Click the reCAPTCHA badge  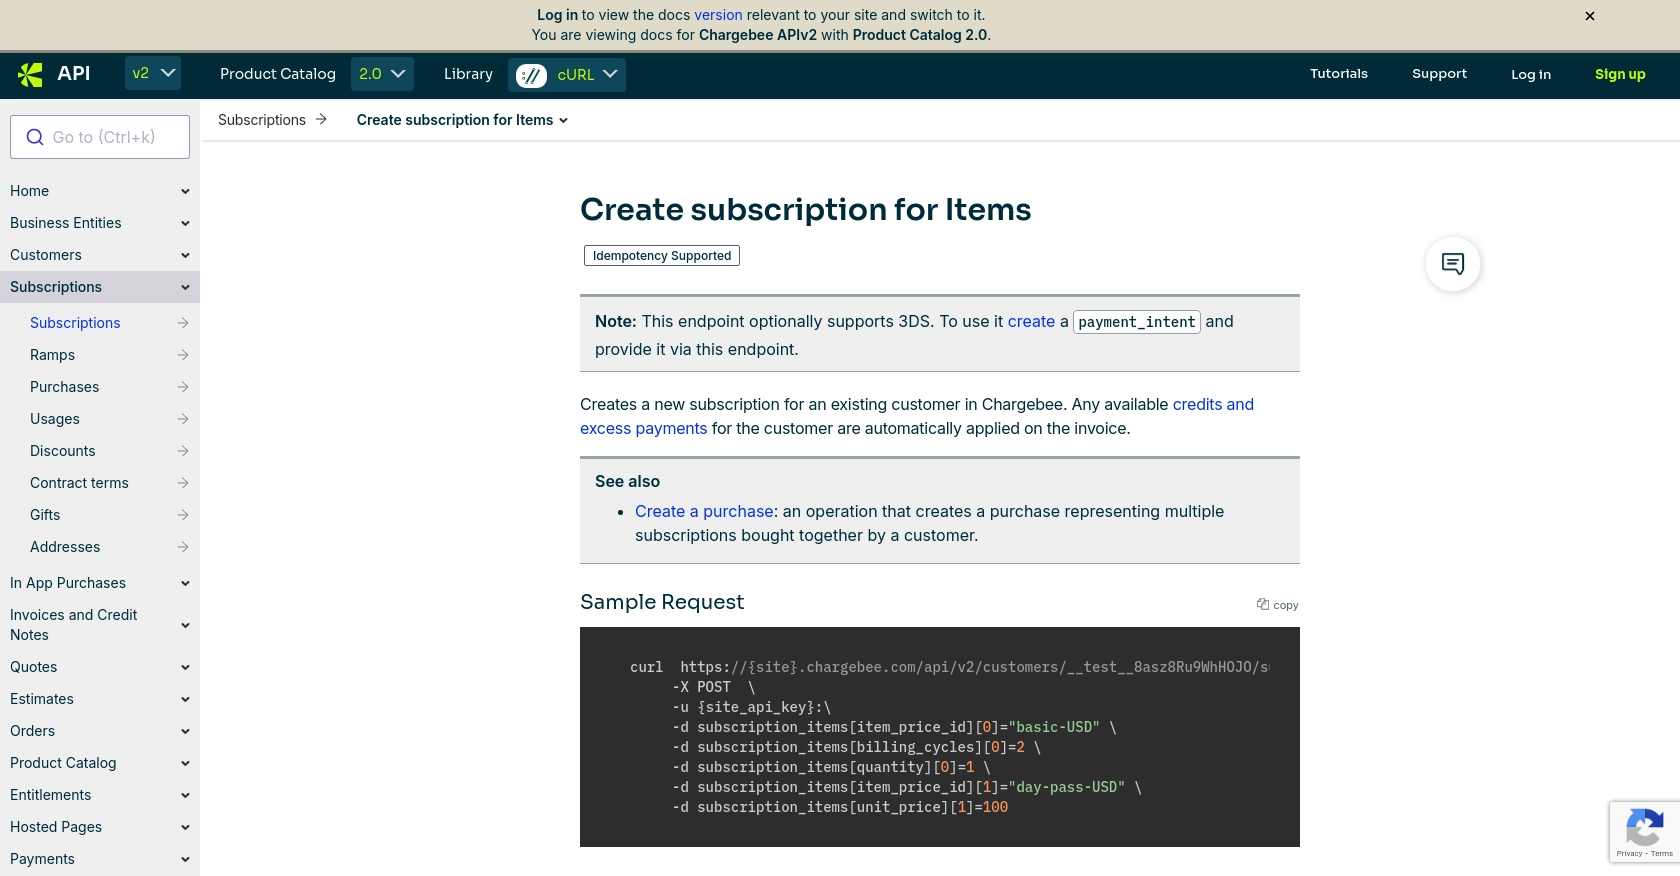coord(1644,832)
